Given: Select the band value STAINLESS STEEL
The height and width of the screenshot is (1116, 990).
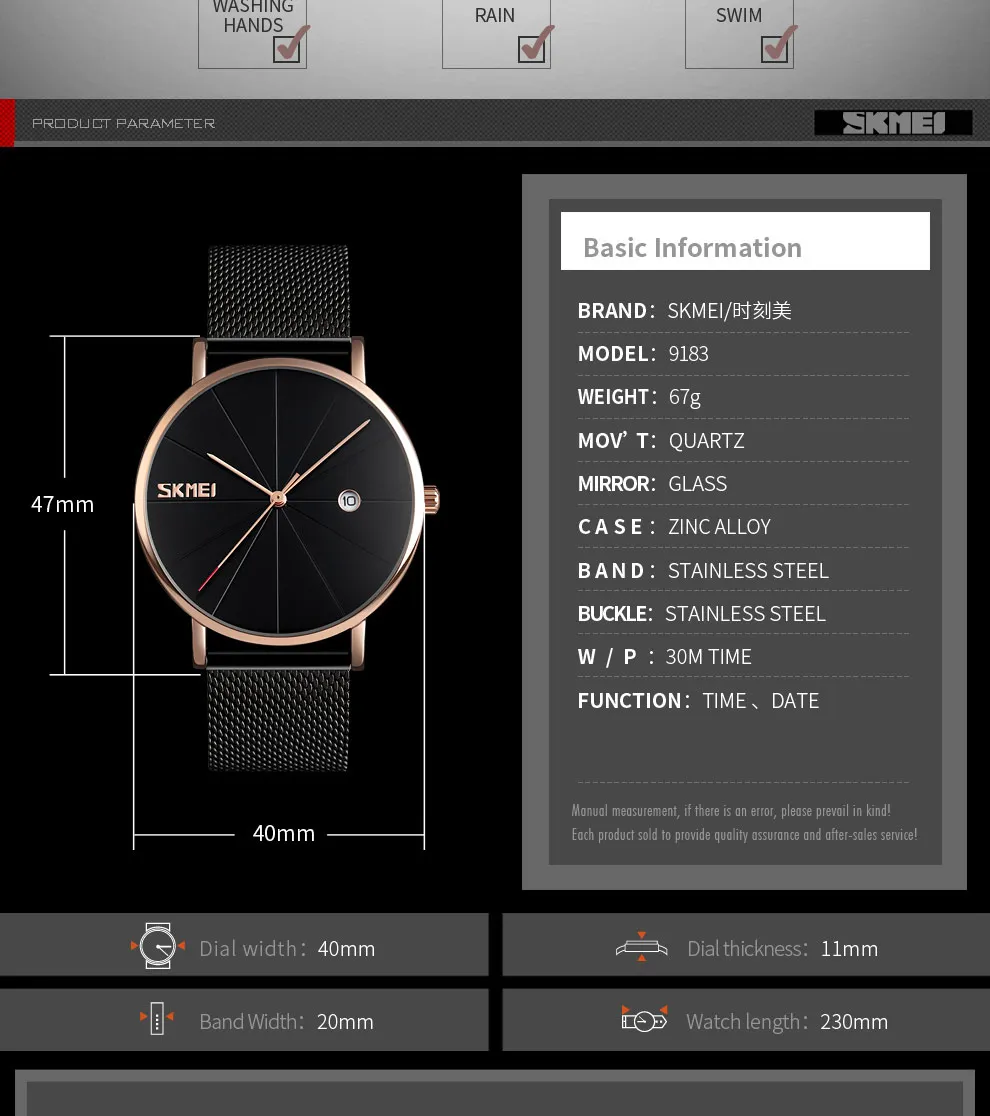Looking at the screenshot, I should coord(748,571).
